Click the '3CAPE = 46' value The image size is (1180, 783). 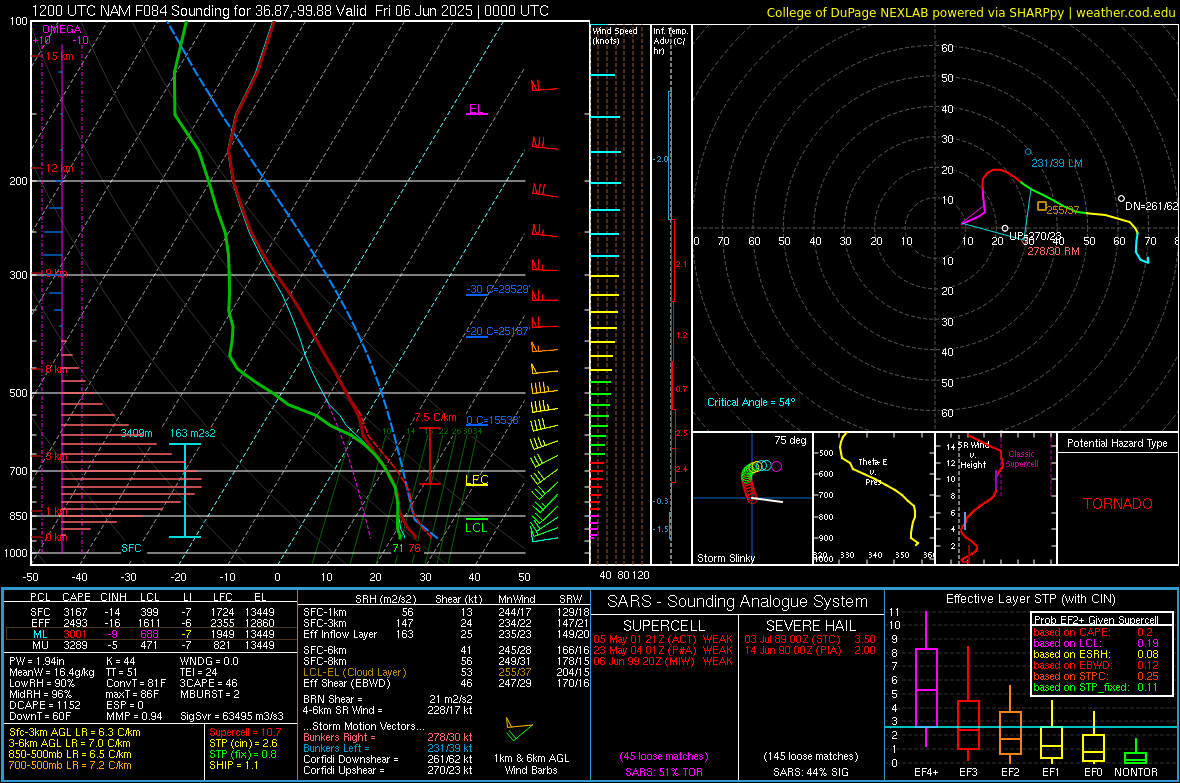tap(208, 683)
